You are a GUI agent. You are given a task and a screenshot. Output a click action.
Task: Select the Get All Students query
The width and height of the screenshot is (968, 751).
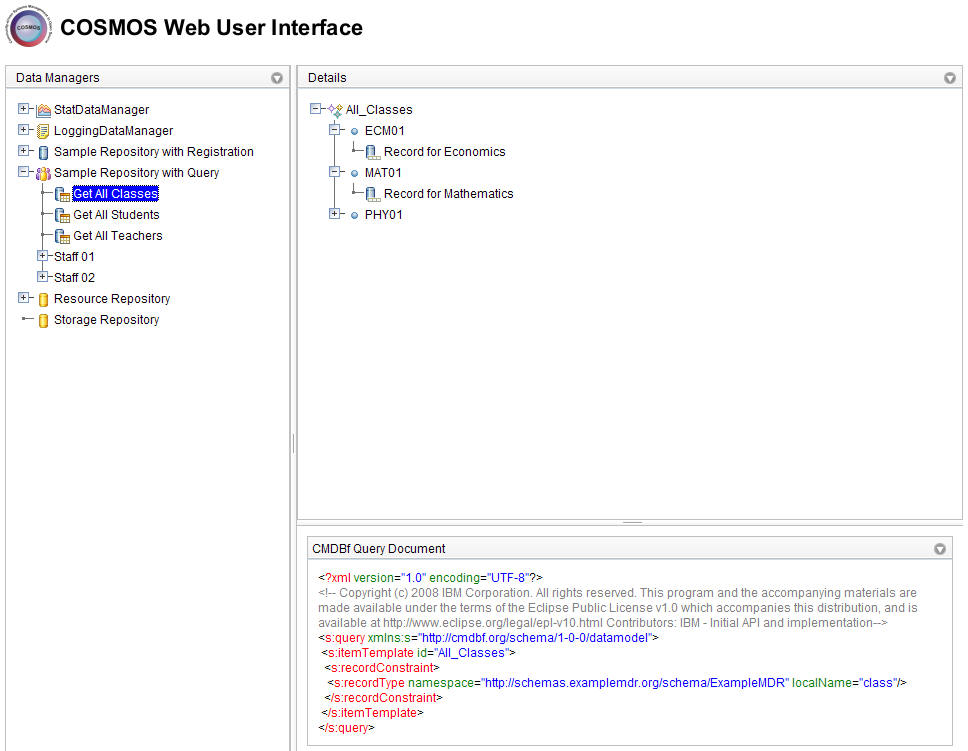pos(116,215)
